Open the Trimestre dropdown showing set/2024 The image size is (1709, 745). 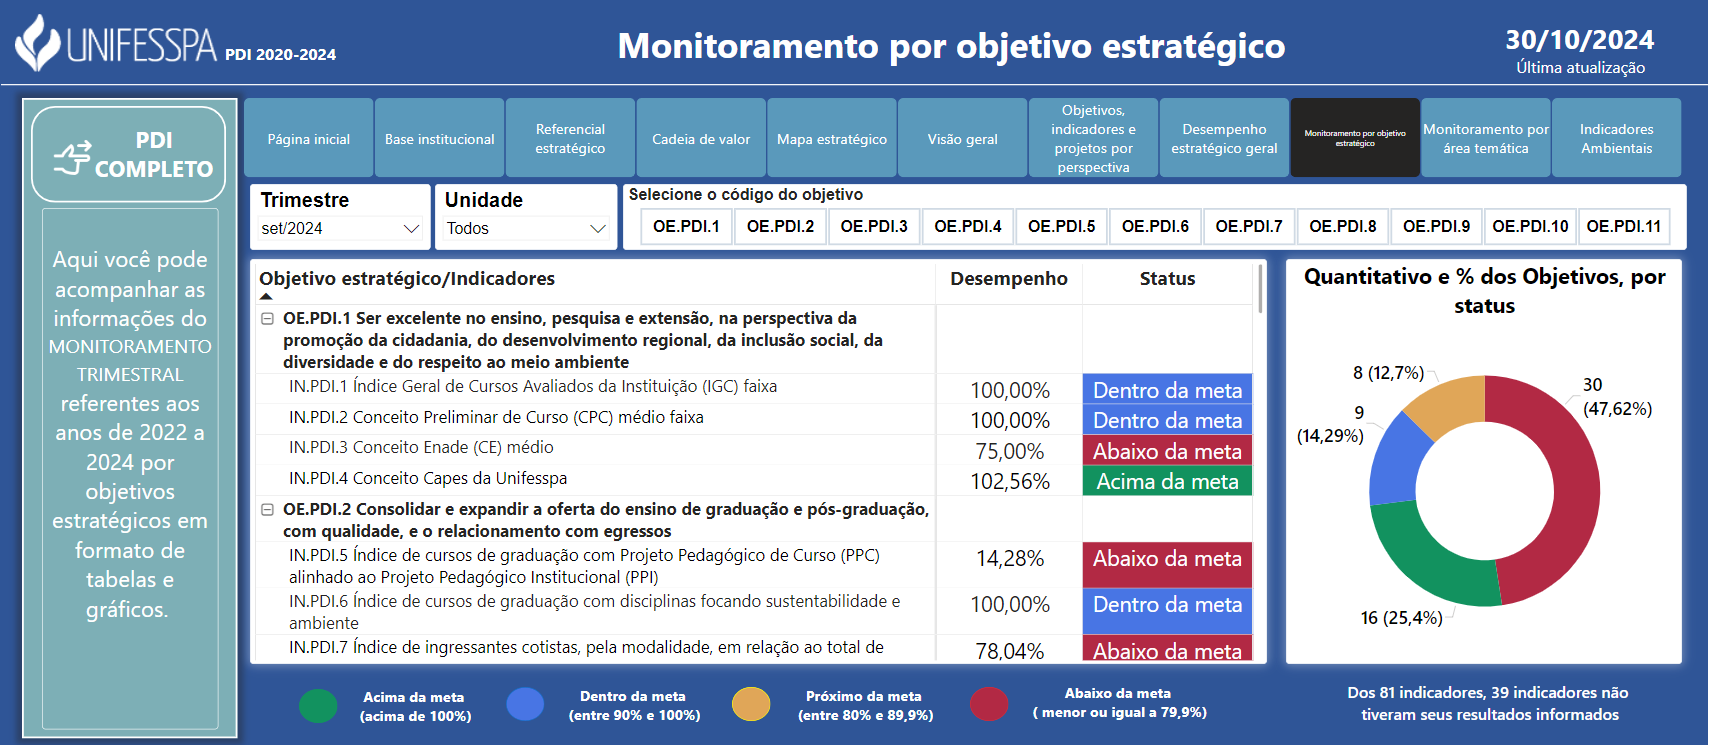coord(340,228)
